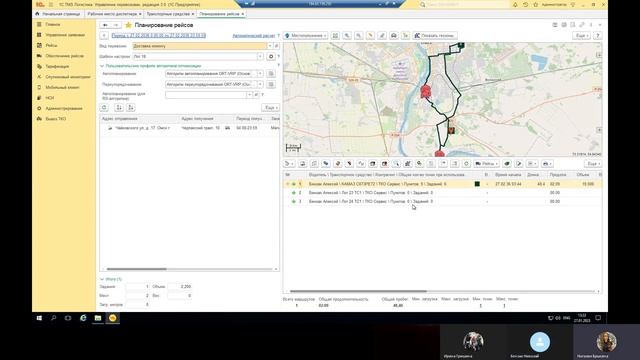Open taskbar search magnifier

click(53, 318)
